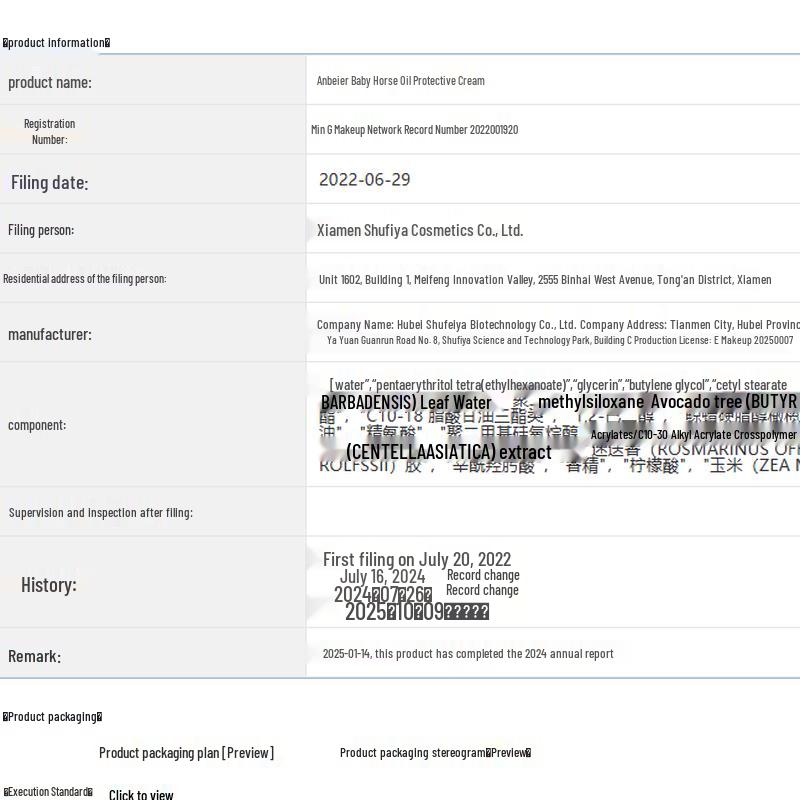Click the "Registration Number:" label
Image resolution: width=800 pixels, height=800 pixels.
click(x=49, y=132)
